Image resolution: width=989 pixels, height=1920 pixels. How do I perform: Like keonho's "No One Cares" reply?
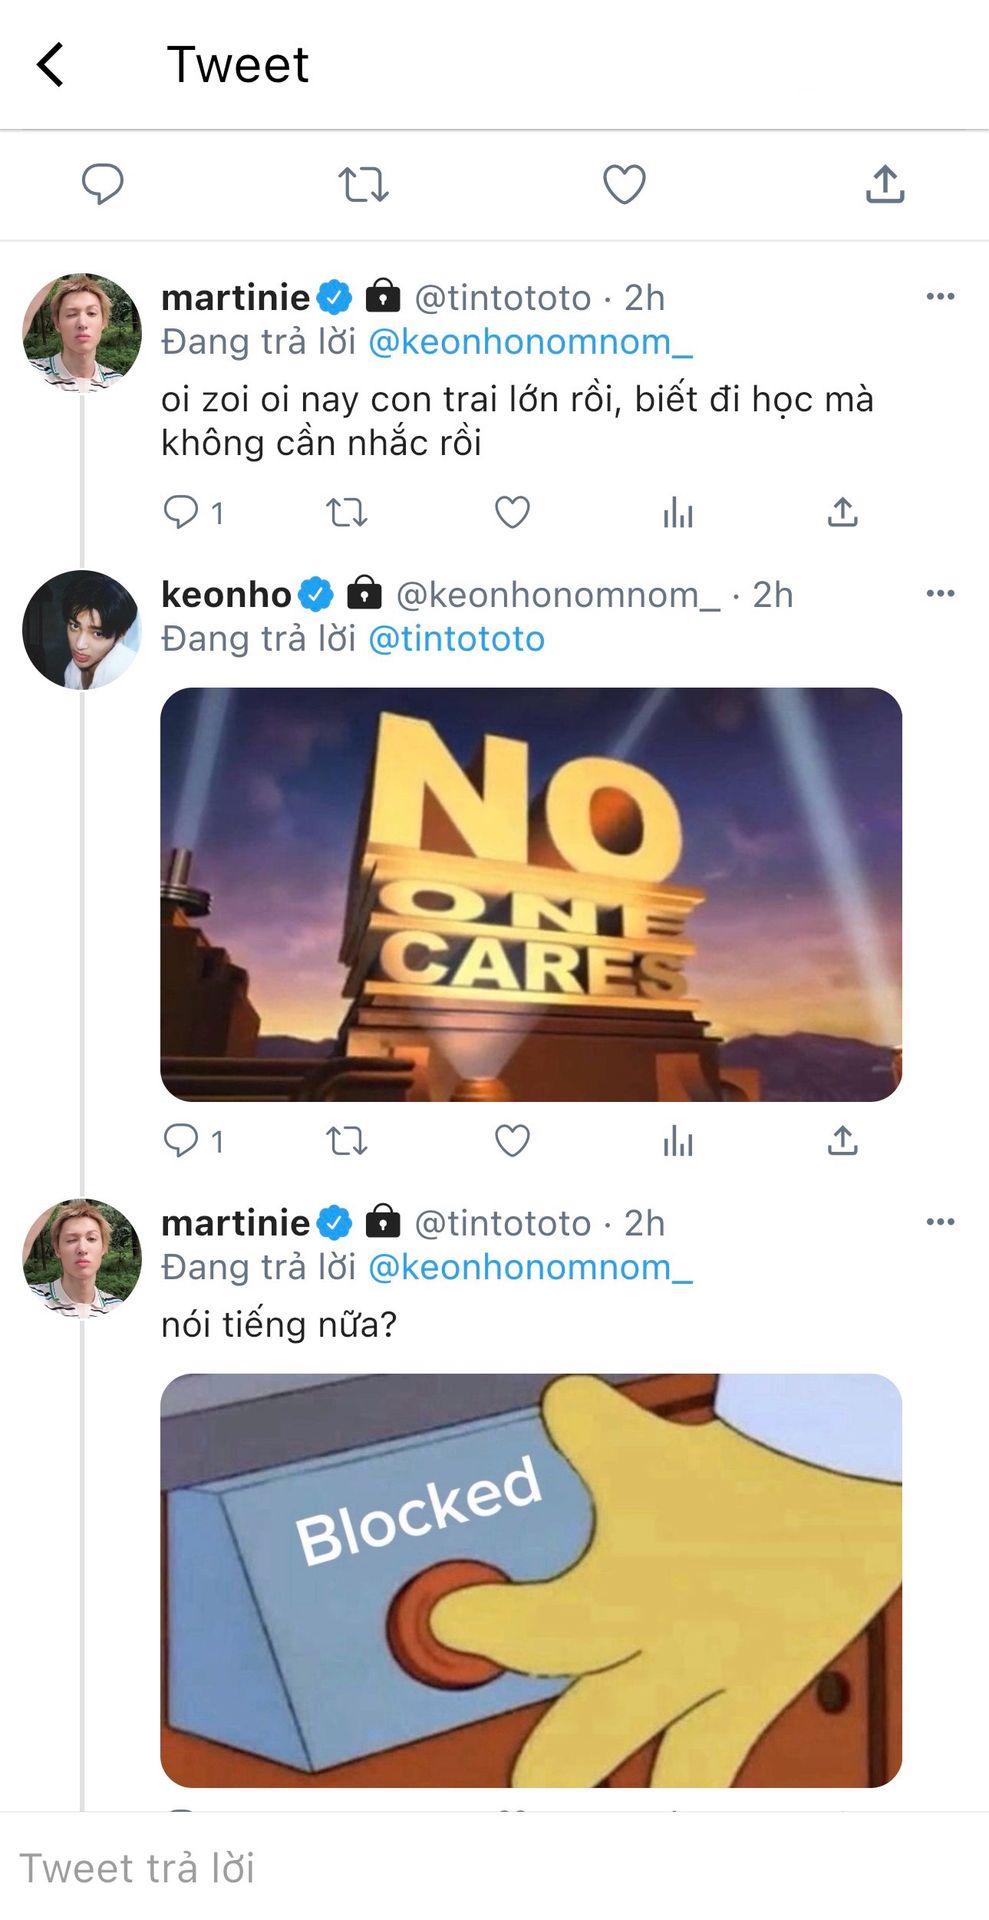(512, 1140)
